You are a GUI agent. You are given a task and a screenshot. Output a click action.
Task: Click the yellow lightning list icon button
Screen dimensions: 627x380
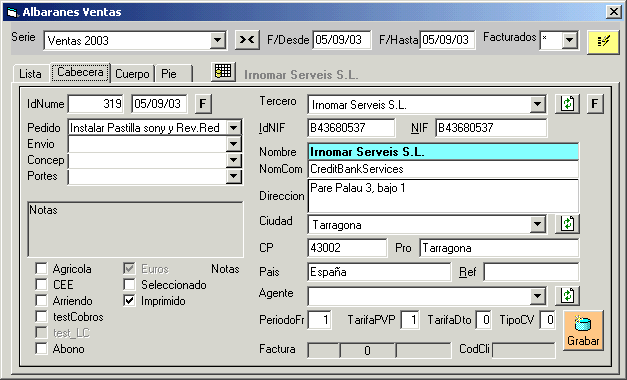coord(603,42)
